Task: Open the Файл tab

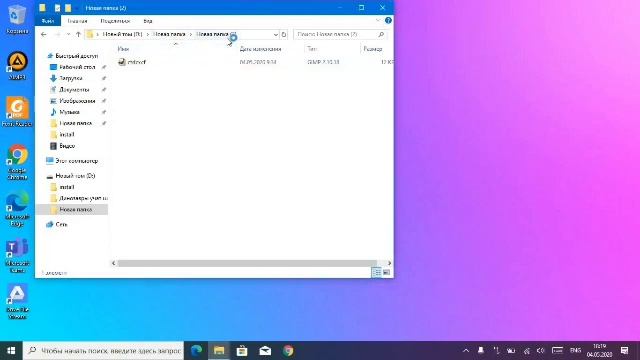Action: 48,20
